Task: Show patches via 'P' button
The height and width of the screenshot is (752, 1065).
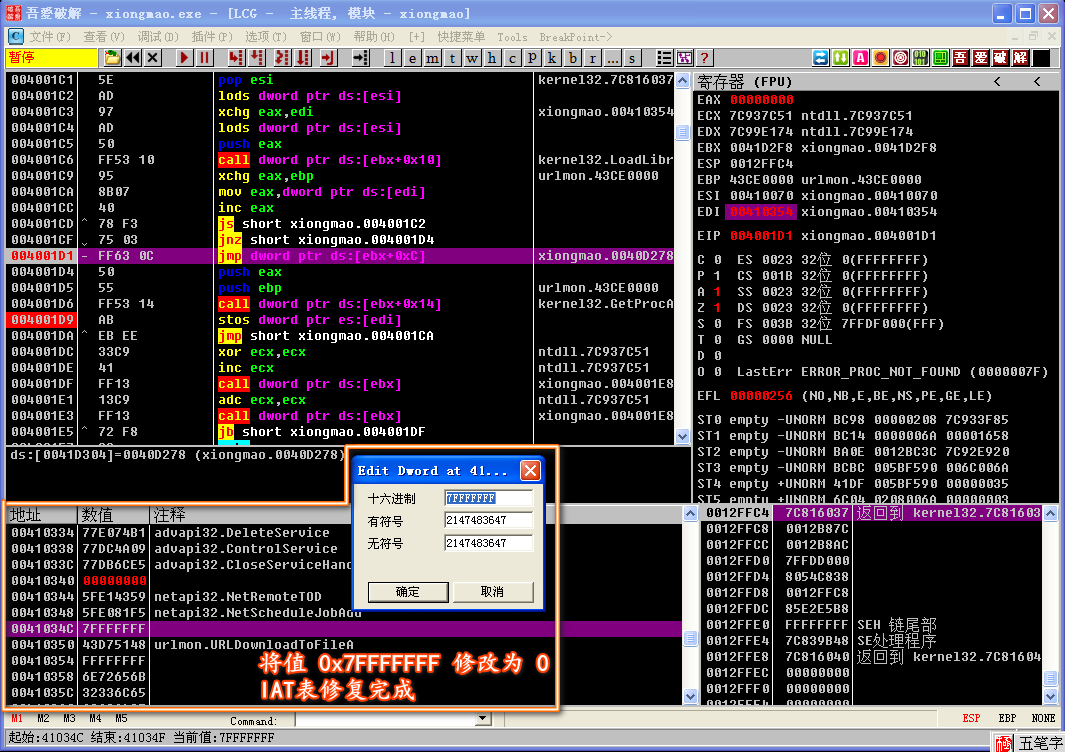Action: pos(532,58)
